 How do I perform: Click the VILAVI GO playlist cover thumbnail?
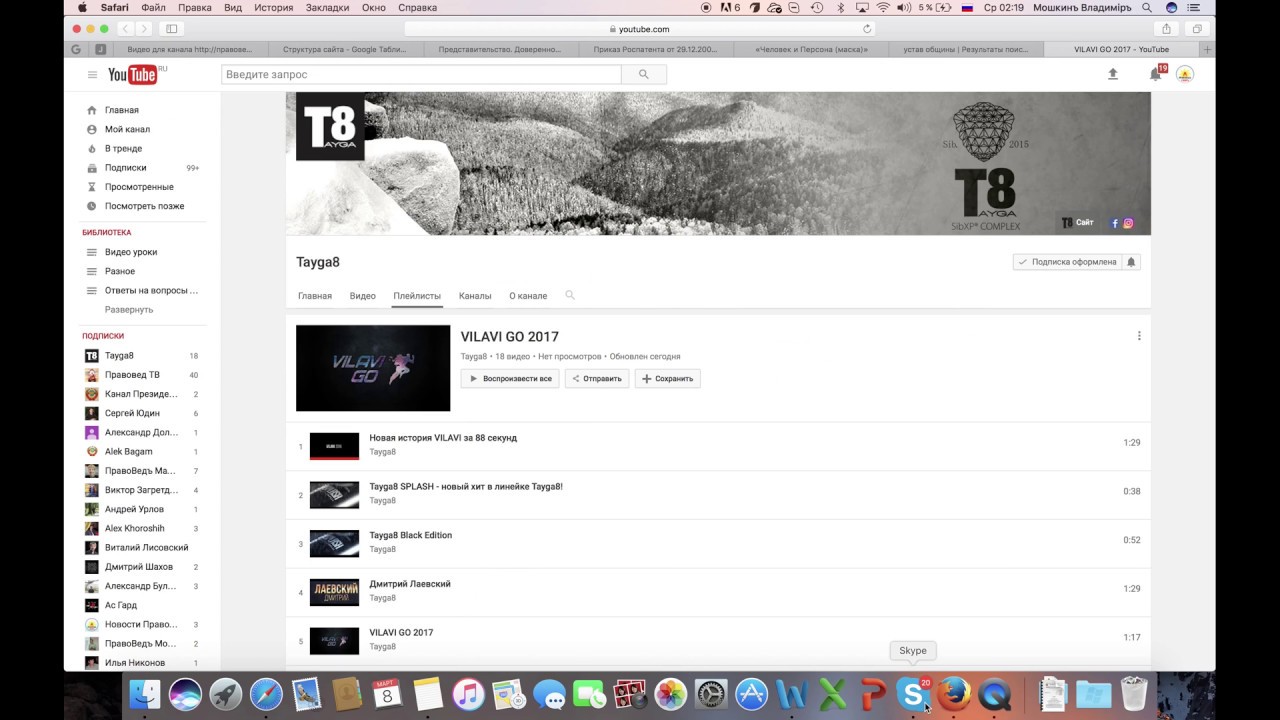[373, 368]
